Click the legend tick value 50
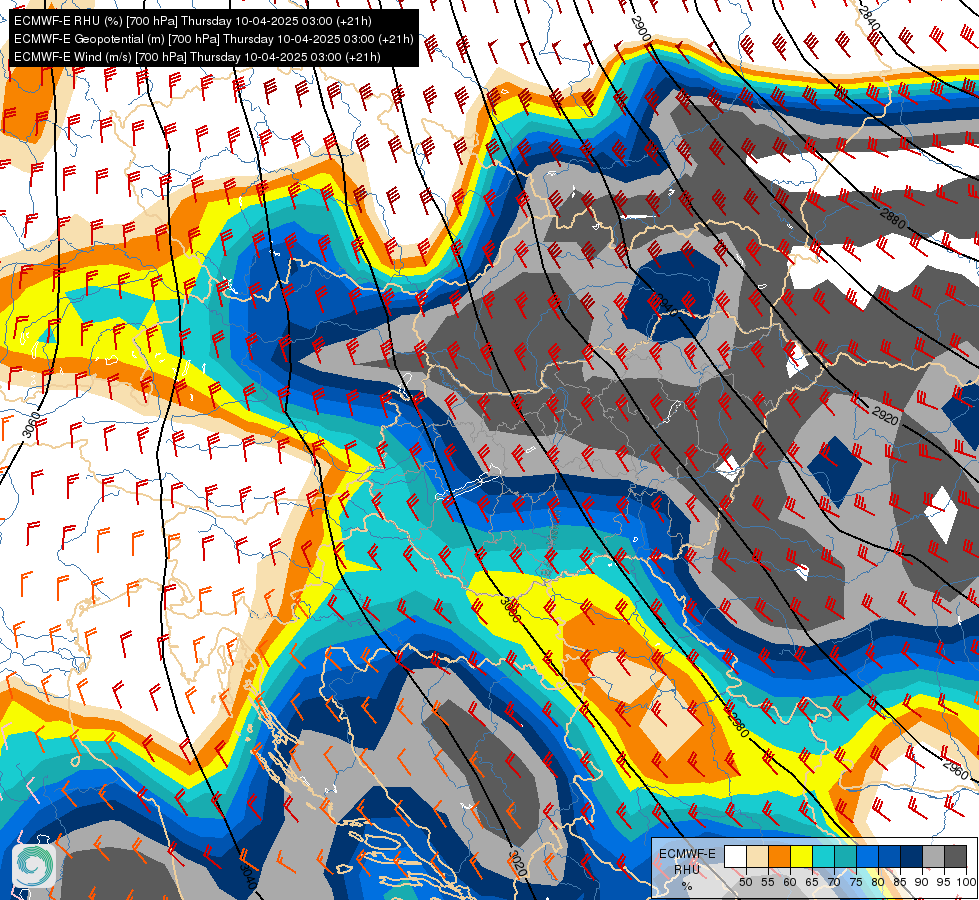 coord(745,882)
